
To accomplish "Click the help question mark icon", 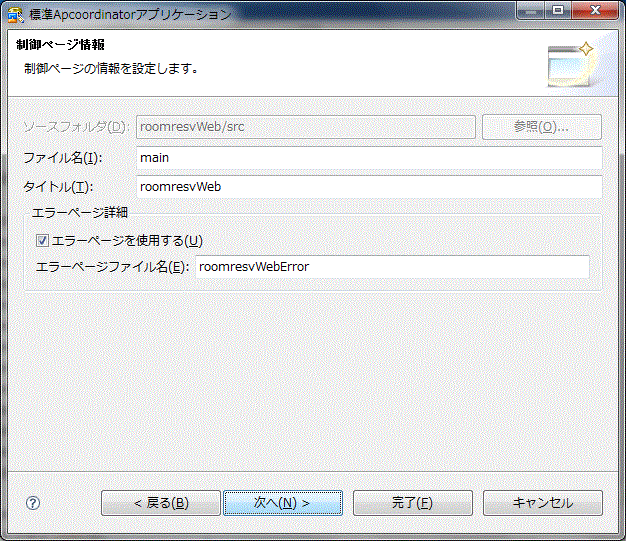I will 33,503.
